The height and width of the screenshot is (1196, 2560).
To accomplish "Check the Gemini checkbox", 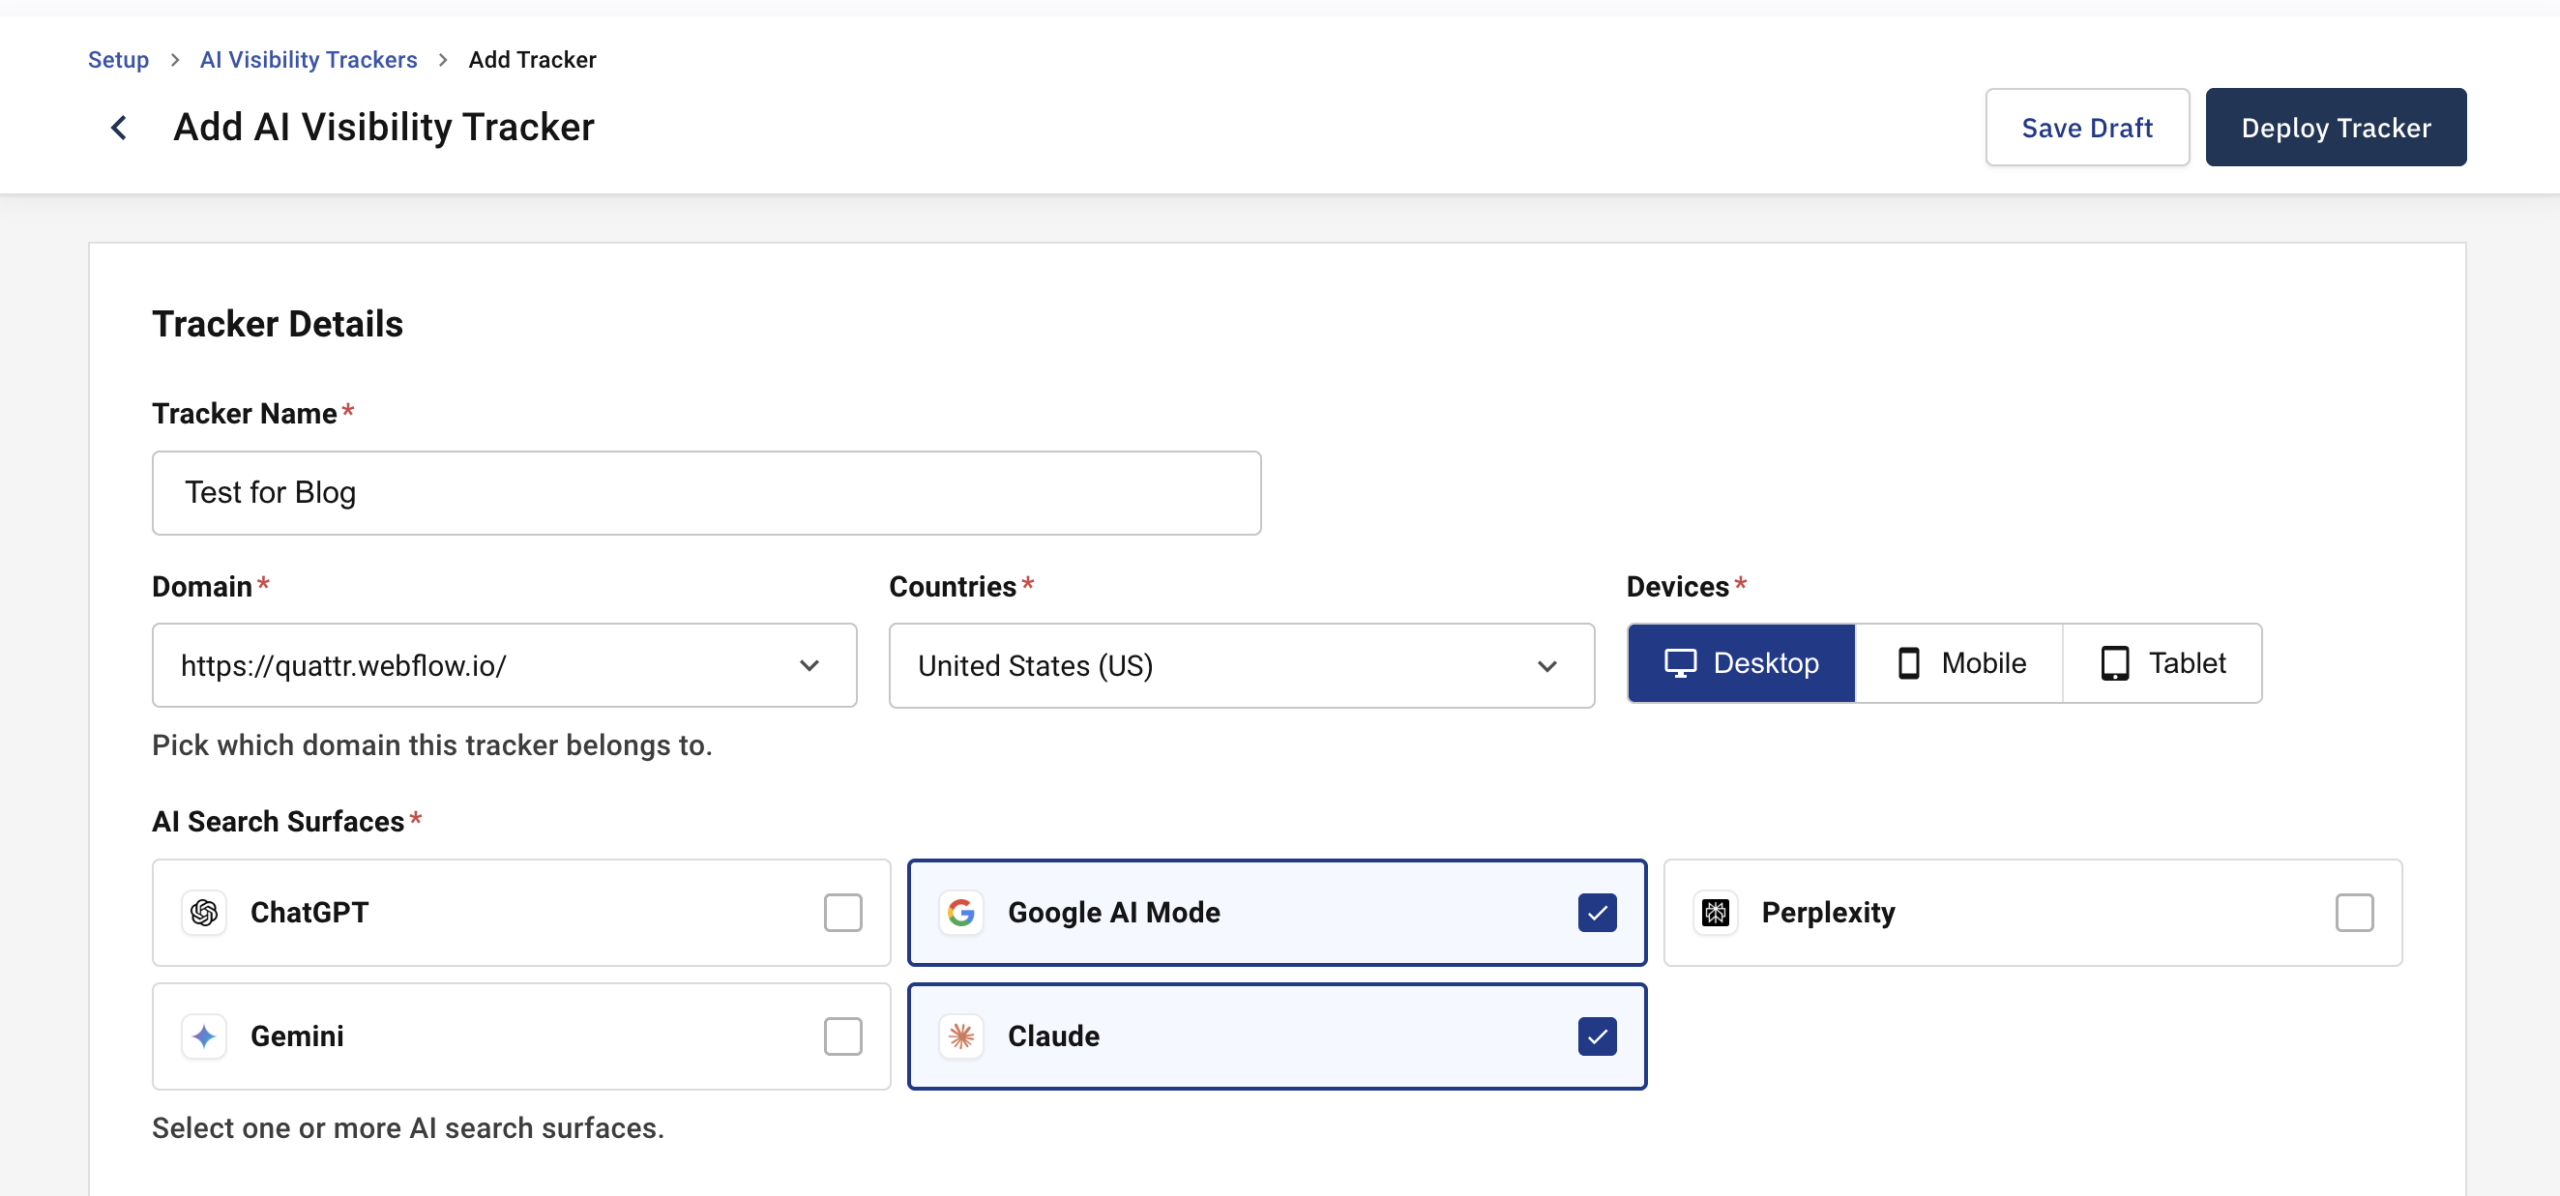I will [843, 1036].
